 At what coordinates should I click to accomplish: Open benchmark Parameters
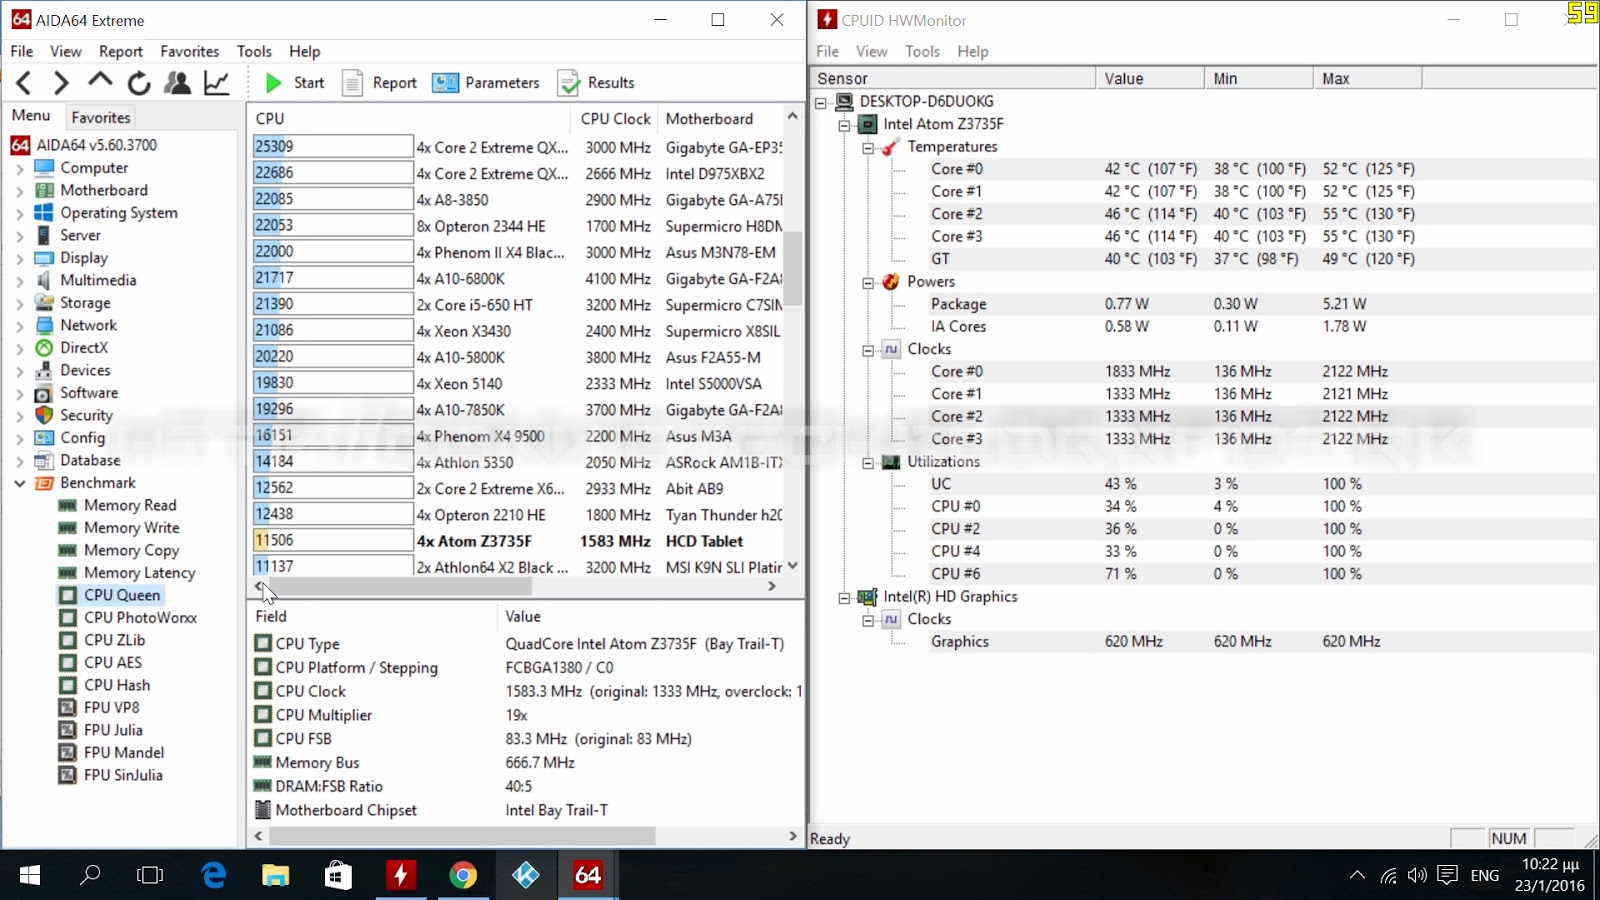coord(486,83)
